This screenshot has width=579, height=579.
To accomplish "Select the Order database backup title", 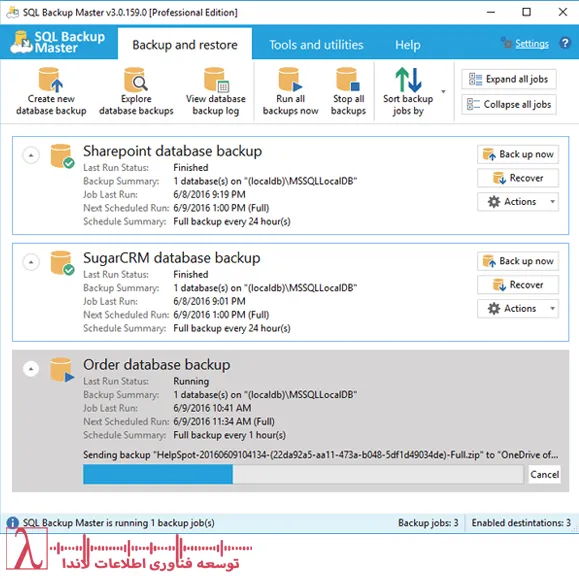I will [157, 364].
